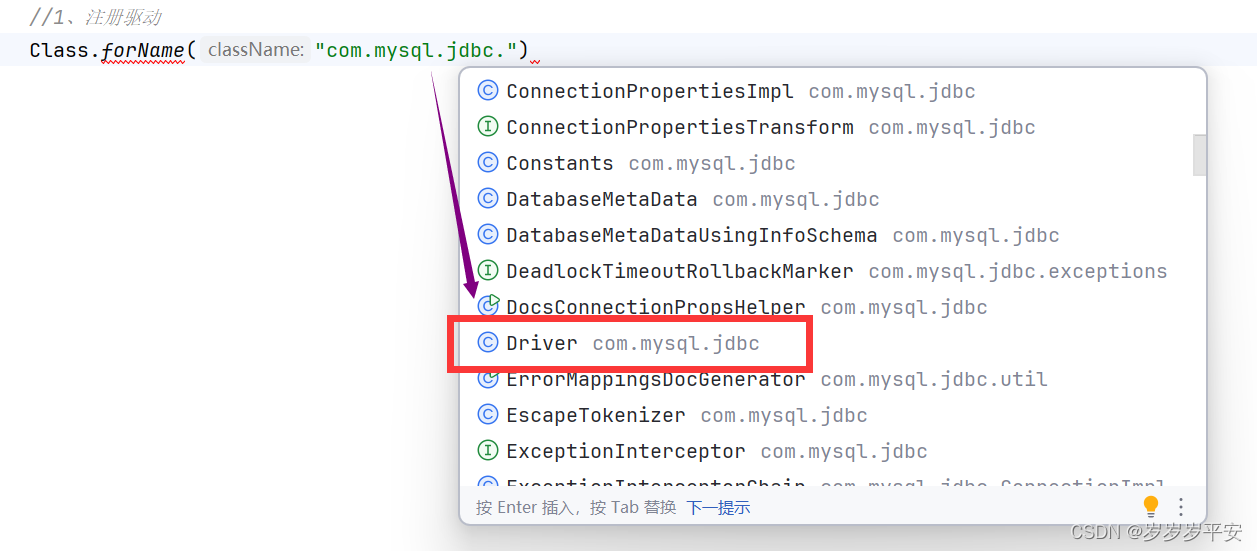Click the 下一提示 next tip link

[x=718, y=507]
